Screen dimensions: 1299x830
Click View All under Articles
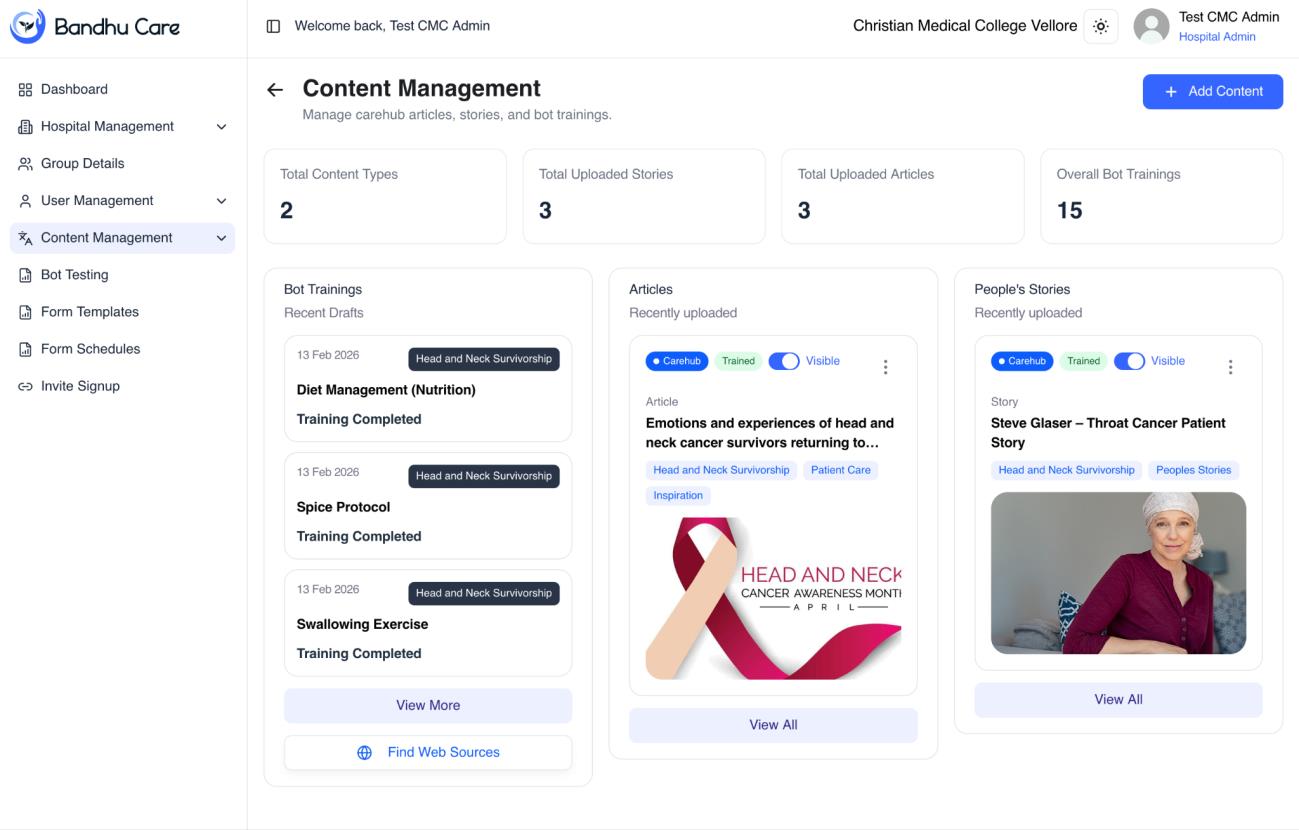773,725
